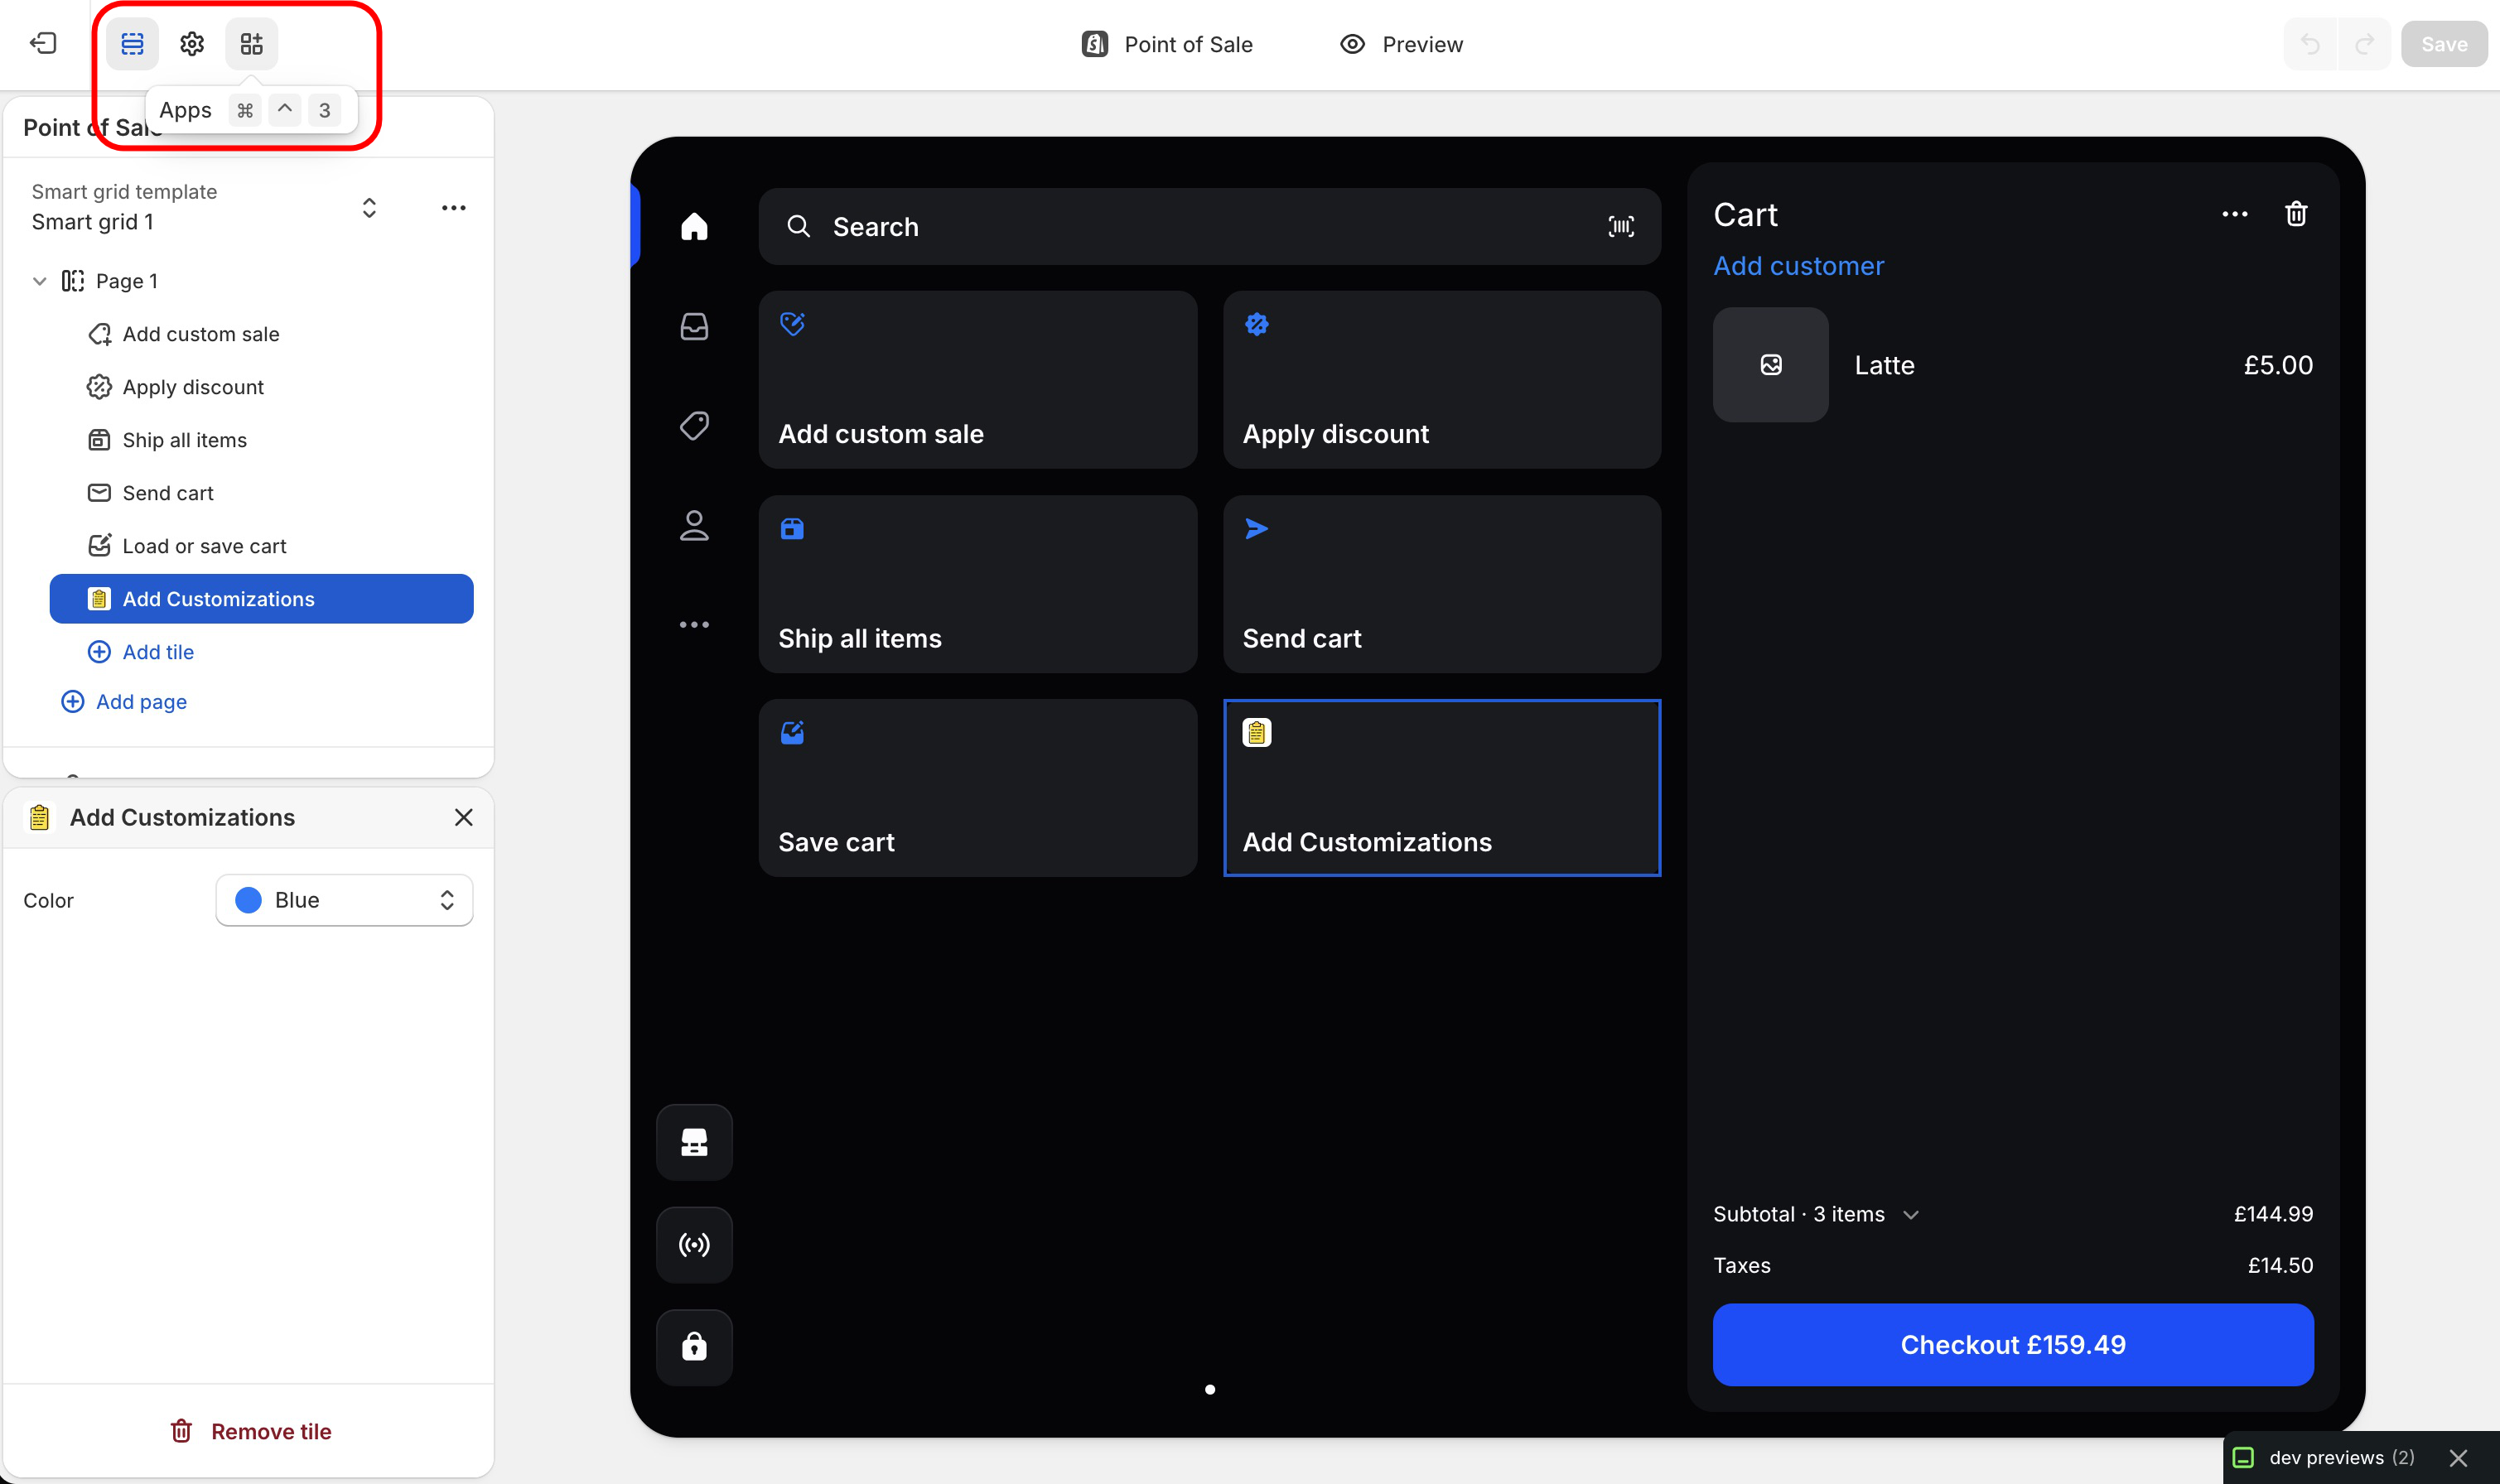Expand the Subtotal 3 items chevron

click(1911, 1215)
